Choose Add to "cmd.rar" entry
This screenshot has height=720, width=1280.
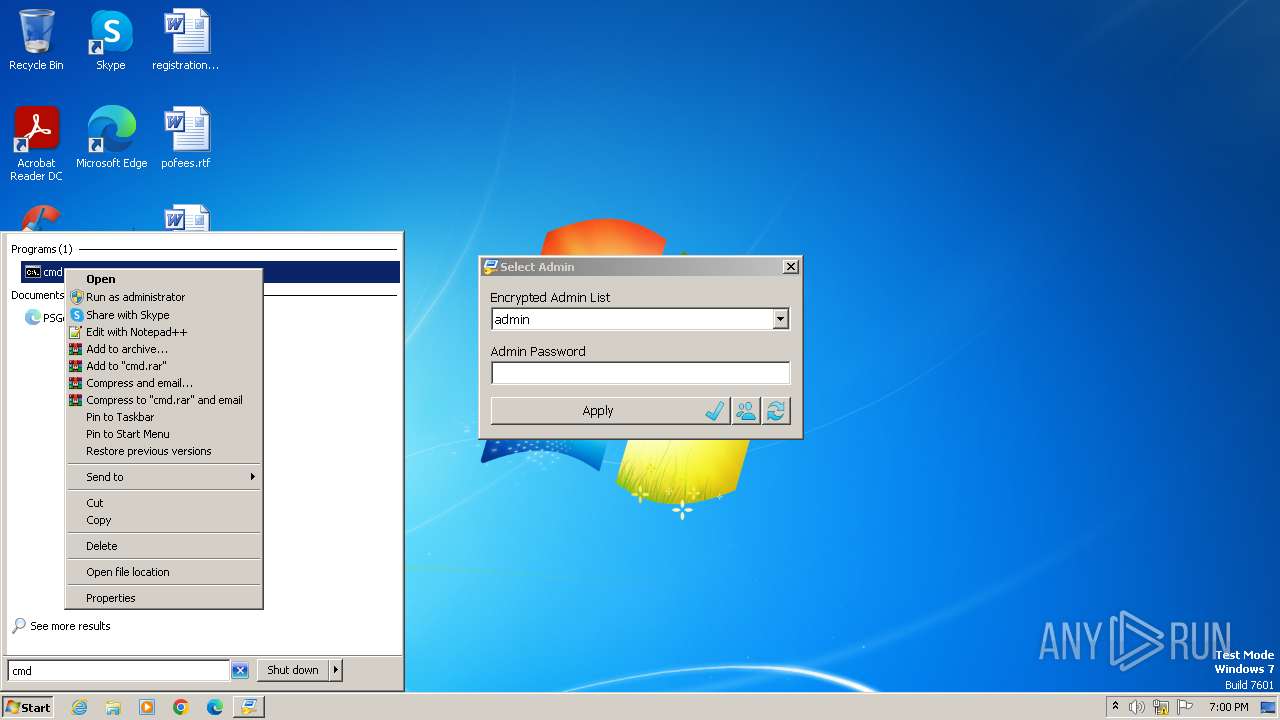(x=164, y=366)
